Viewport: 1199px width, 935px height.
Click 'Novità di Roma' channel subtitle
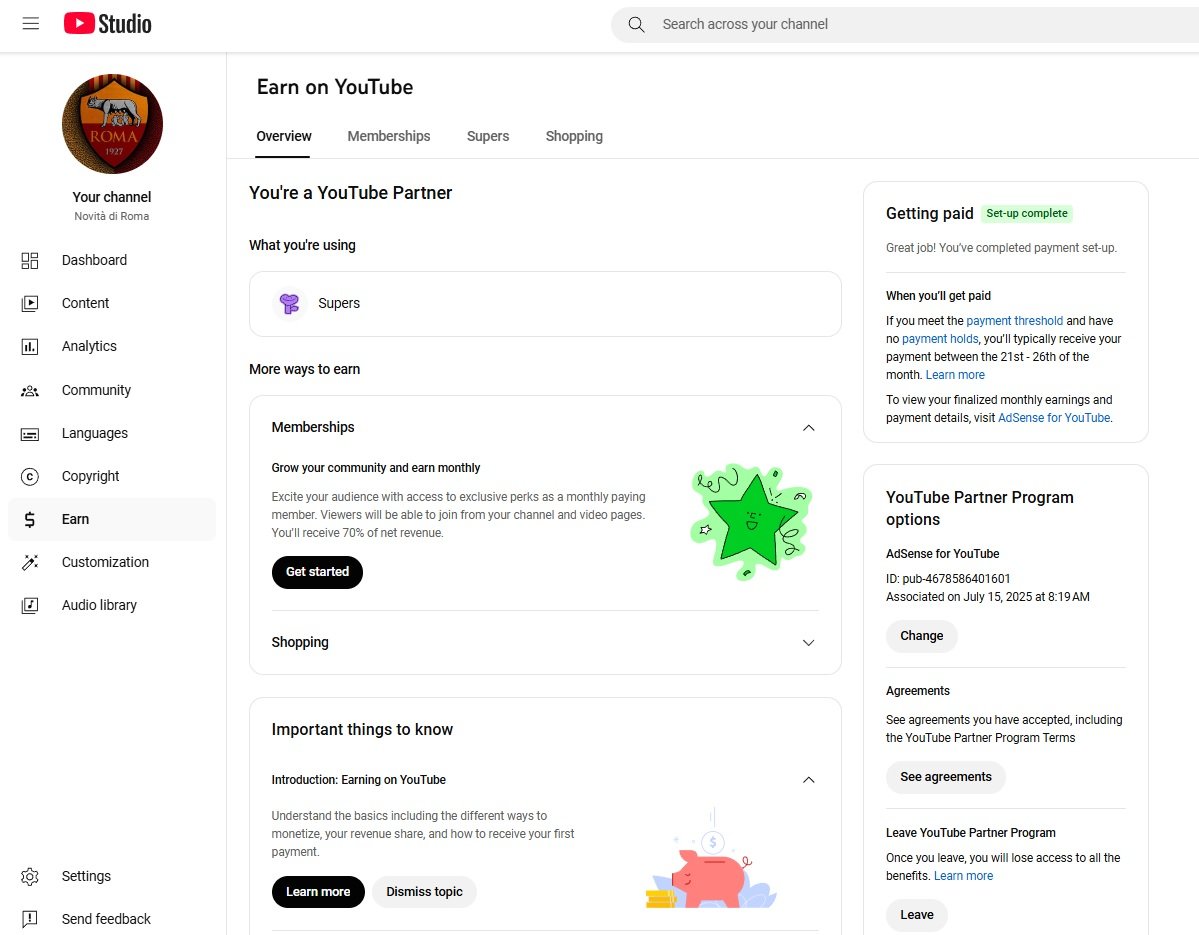pyautogui.click(x=112, y=216)
